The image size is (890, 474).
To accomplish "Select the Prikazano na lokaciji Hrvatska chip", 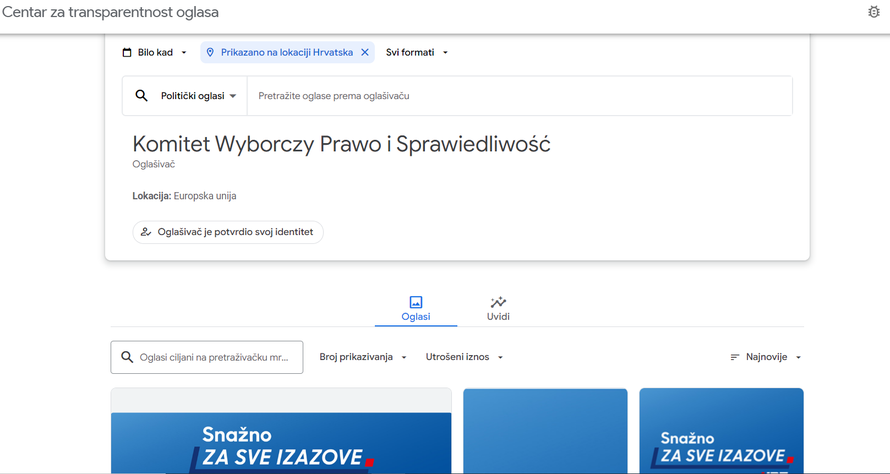I will pyautogui.click(x=287, y=52).
